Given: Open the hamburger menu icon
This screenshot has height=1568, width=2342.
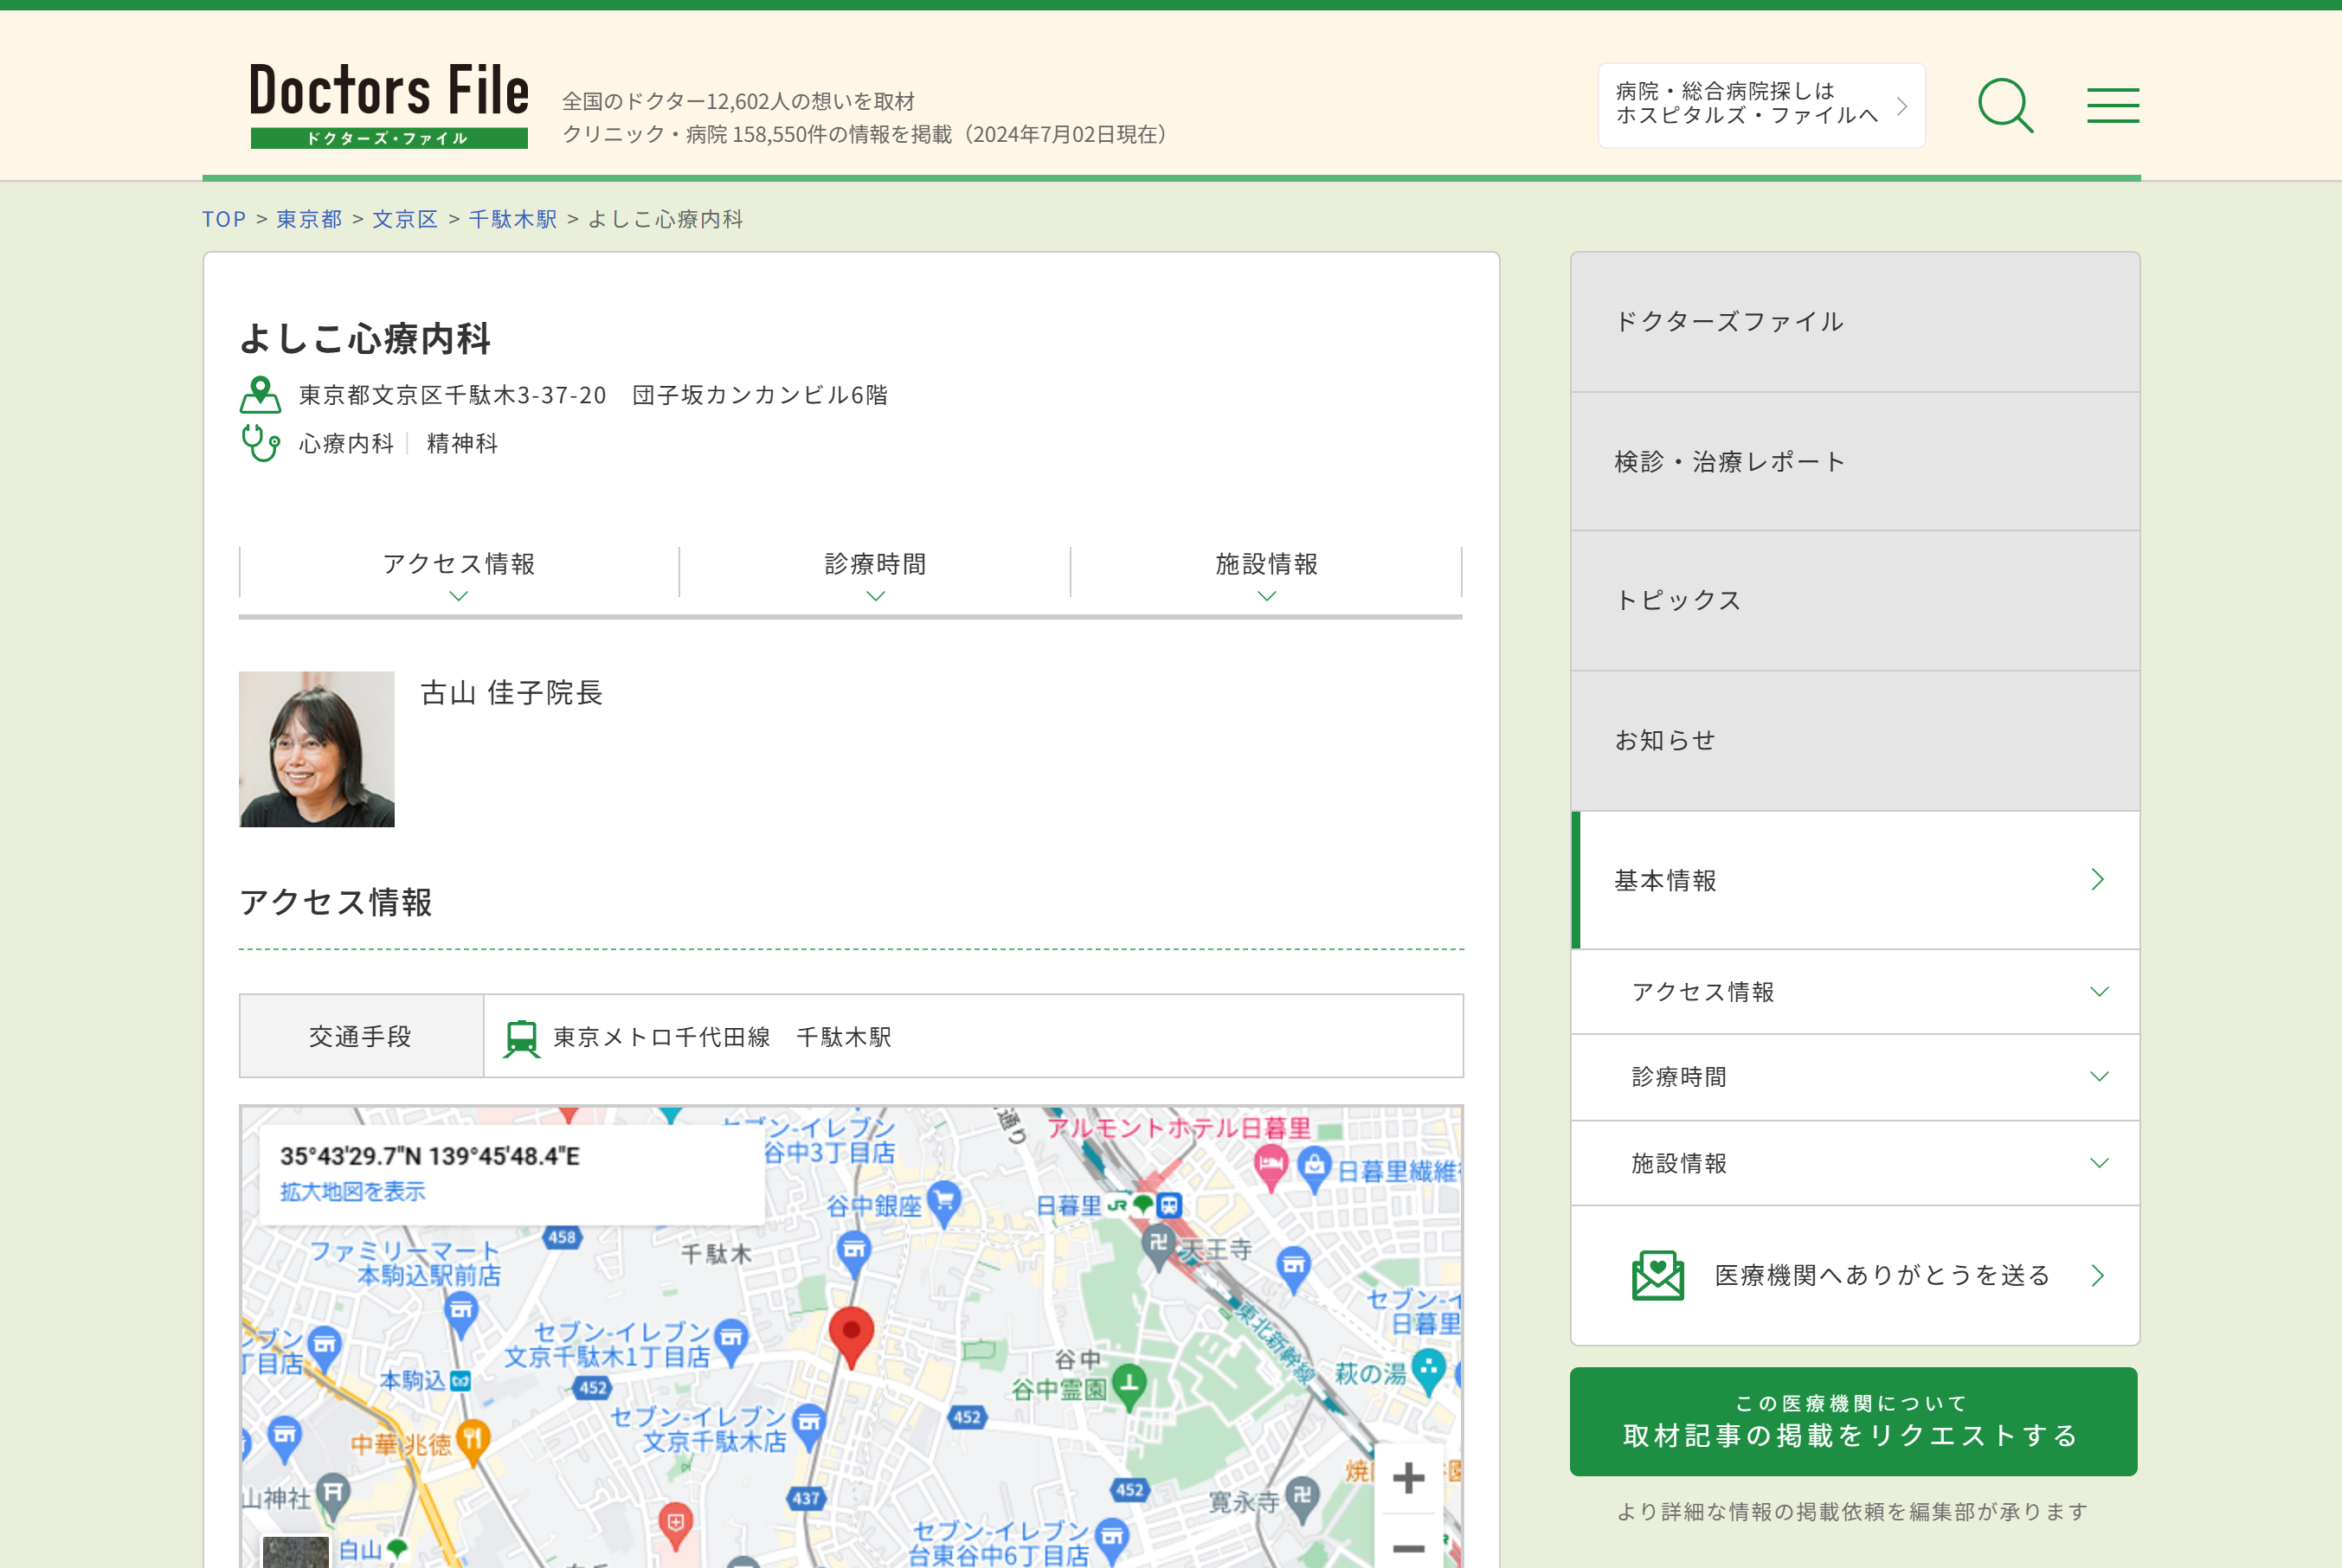Looking at the screenshot, I should (2112, 105).
